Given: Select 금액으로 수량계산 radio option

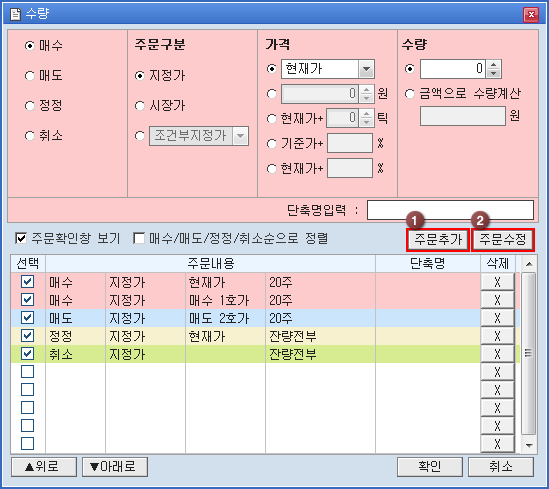Looking at the screenshot, I should click(x=410, y=94).
